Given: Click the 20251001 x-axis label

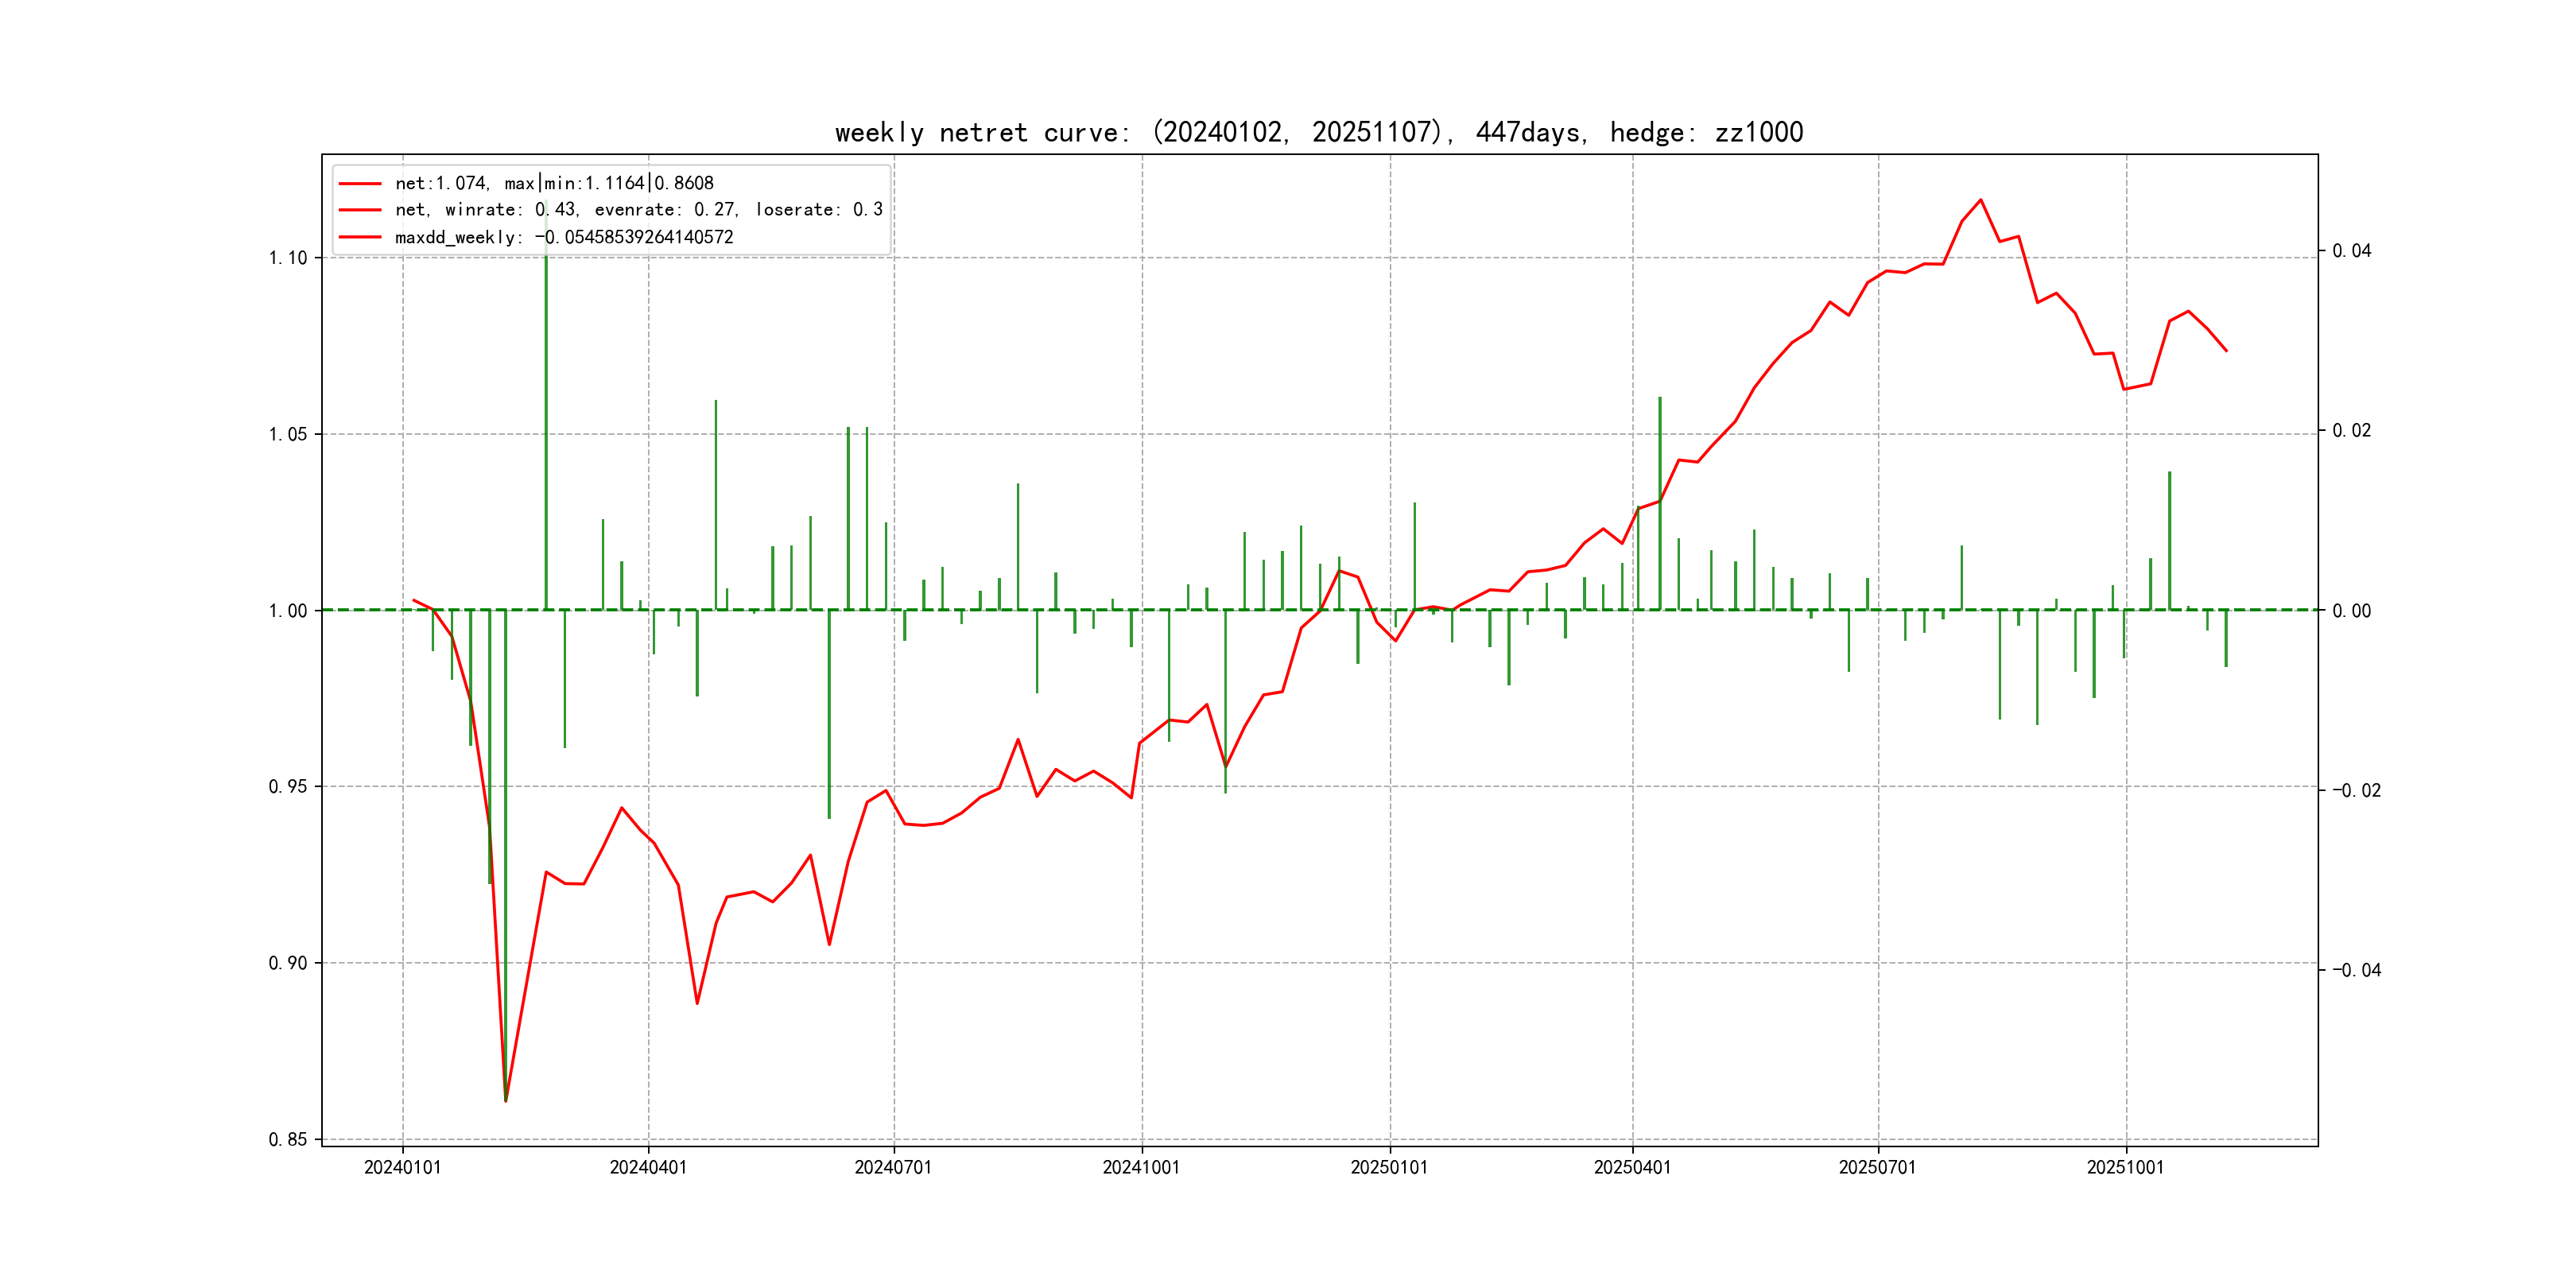Looking at the screenshot, I should pos(2125,1167).
